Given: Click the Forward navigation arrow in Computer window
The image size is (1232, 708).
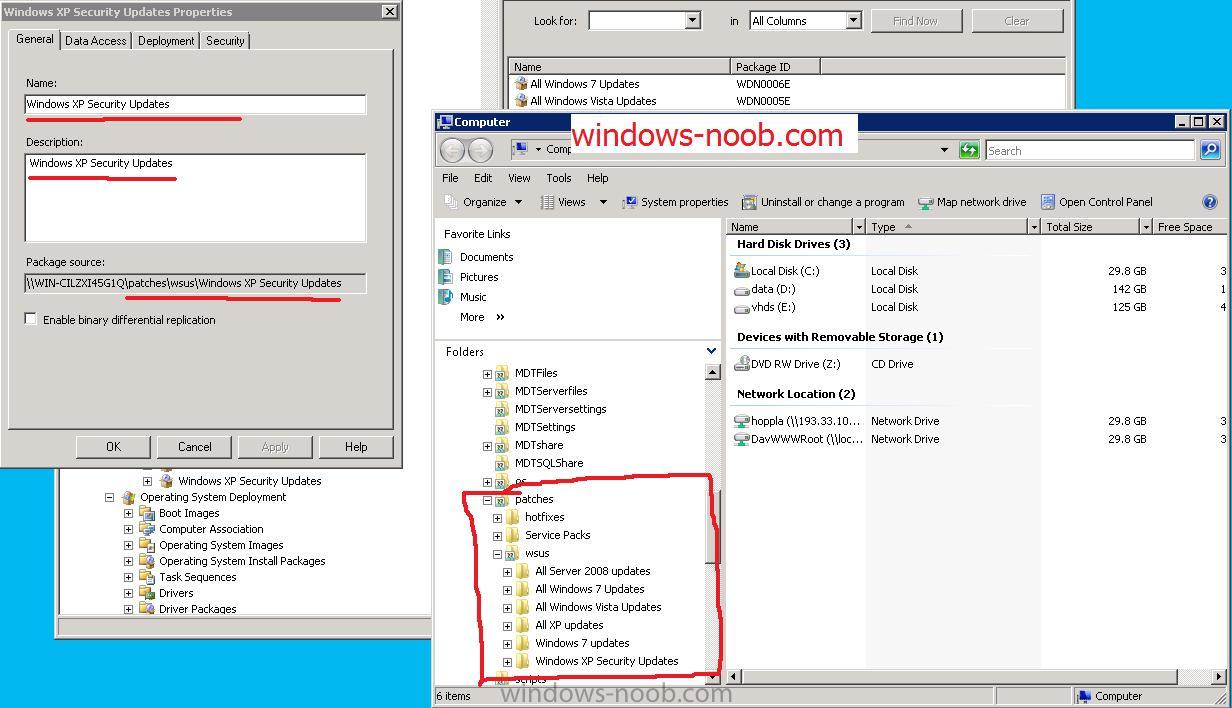Looking at the screenshot, I should 480,150.
